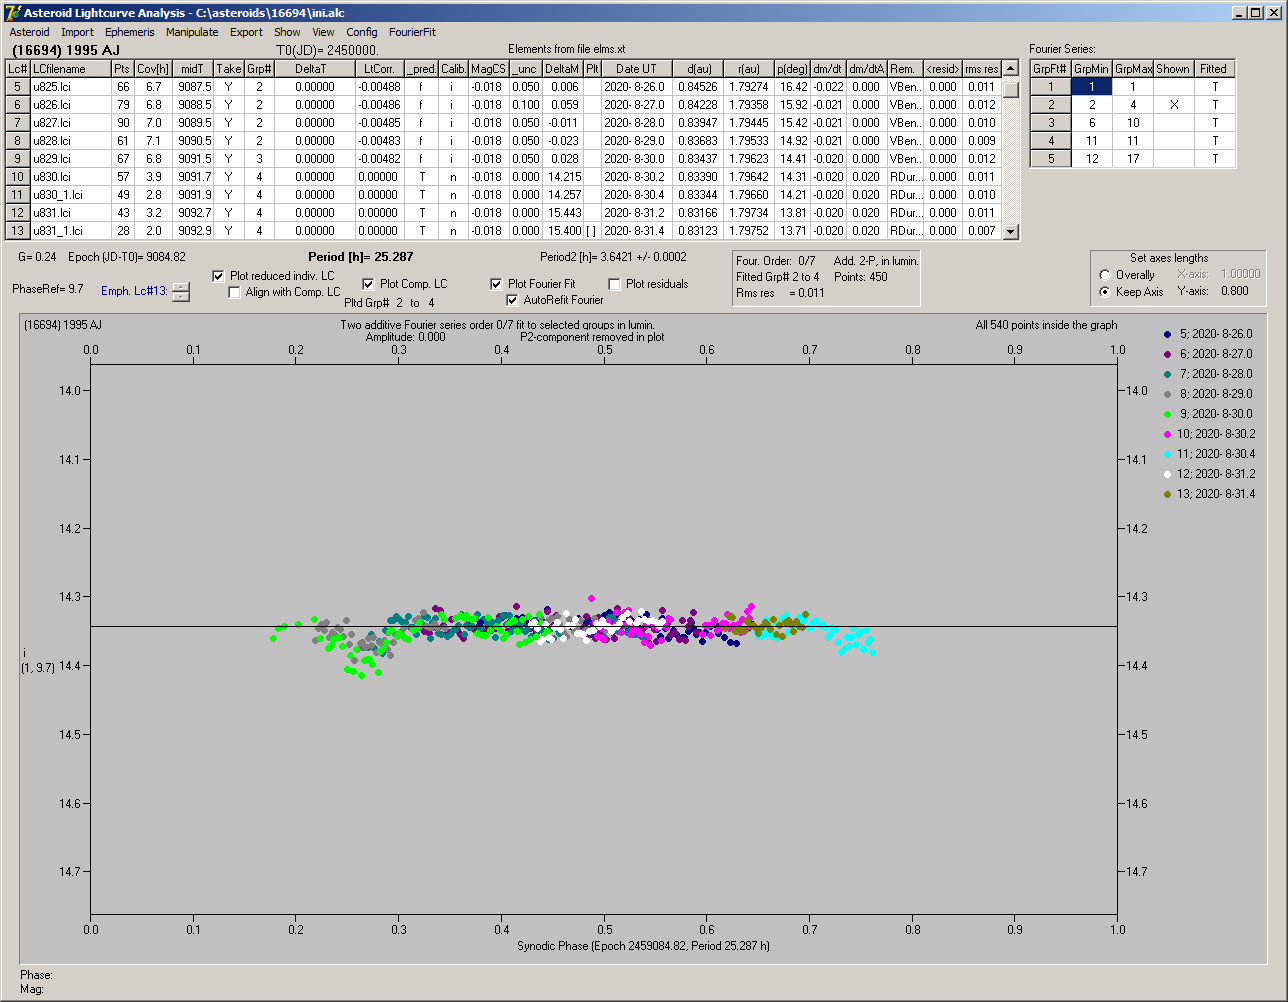Click filename u831_1.lci
The width and height of the screenshot is (1288, 1002).
[70, 231]
